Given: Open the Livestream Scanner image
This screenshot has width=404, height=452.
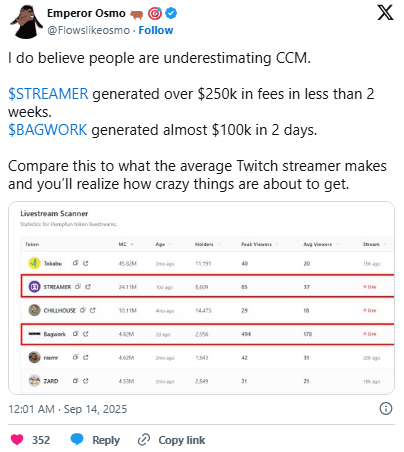Looking at the screenshot, I should 201,298.
